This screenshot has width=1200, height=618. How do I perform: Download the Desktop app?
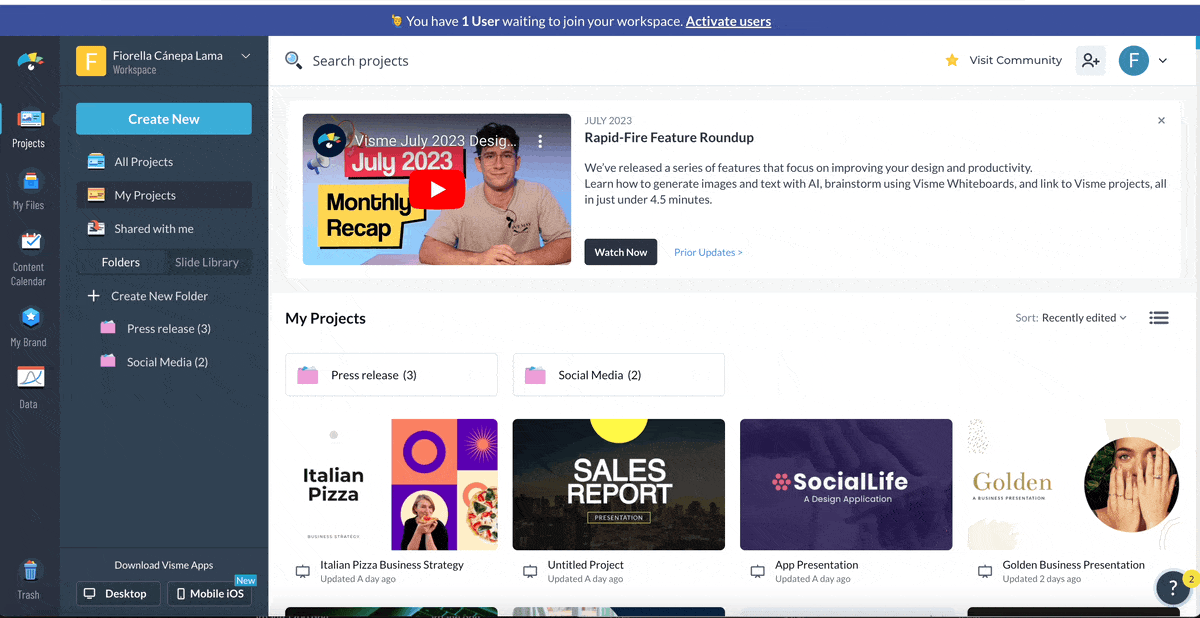pyautogui.click(x=118, y=593)
